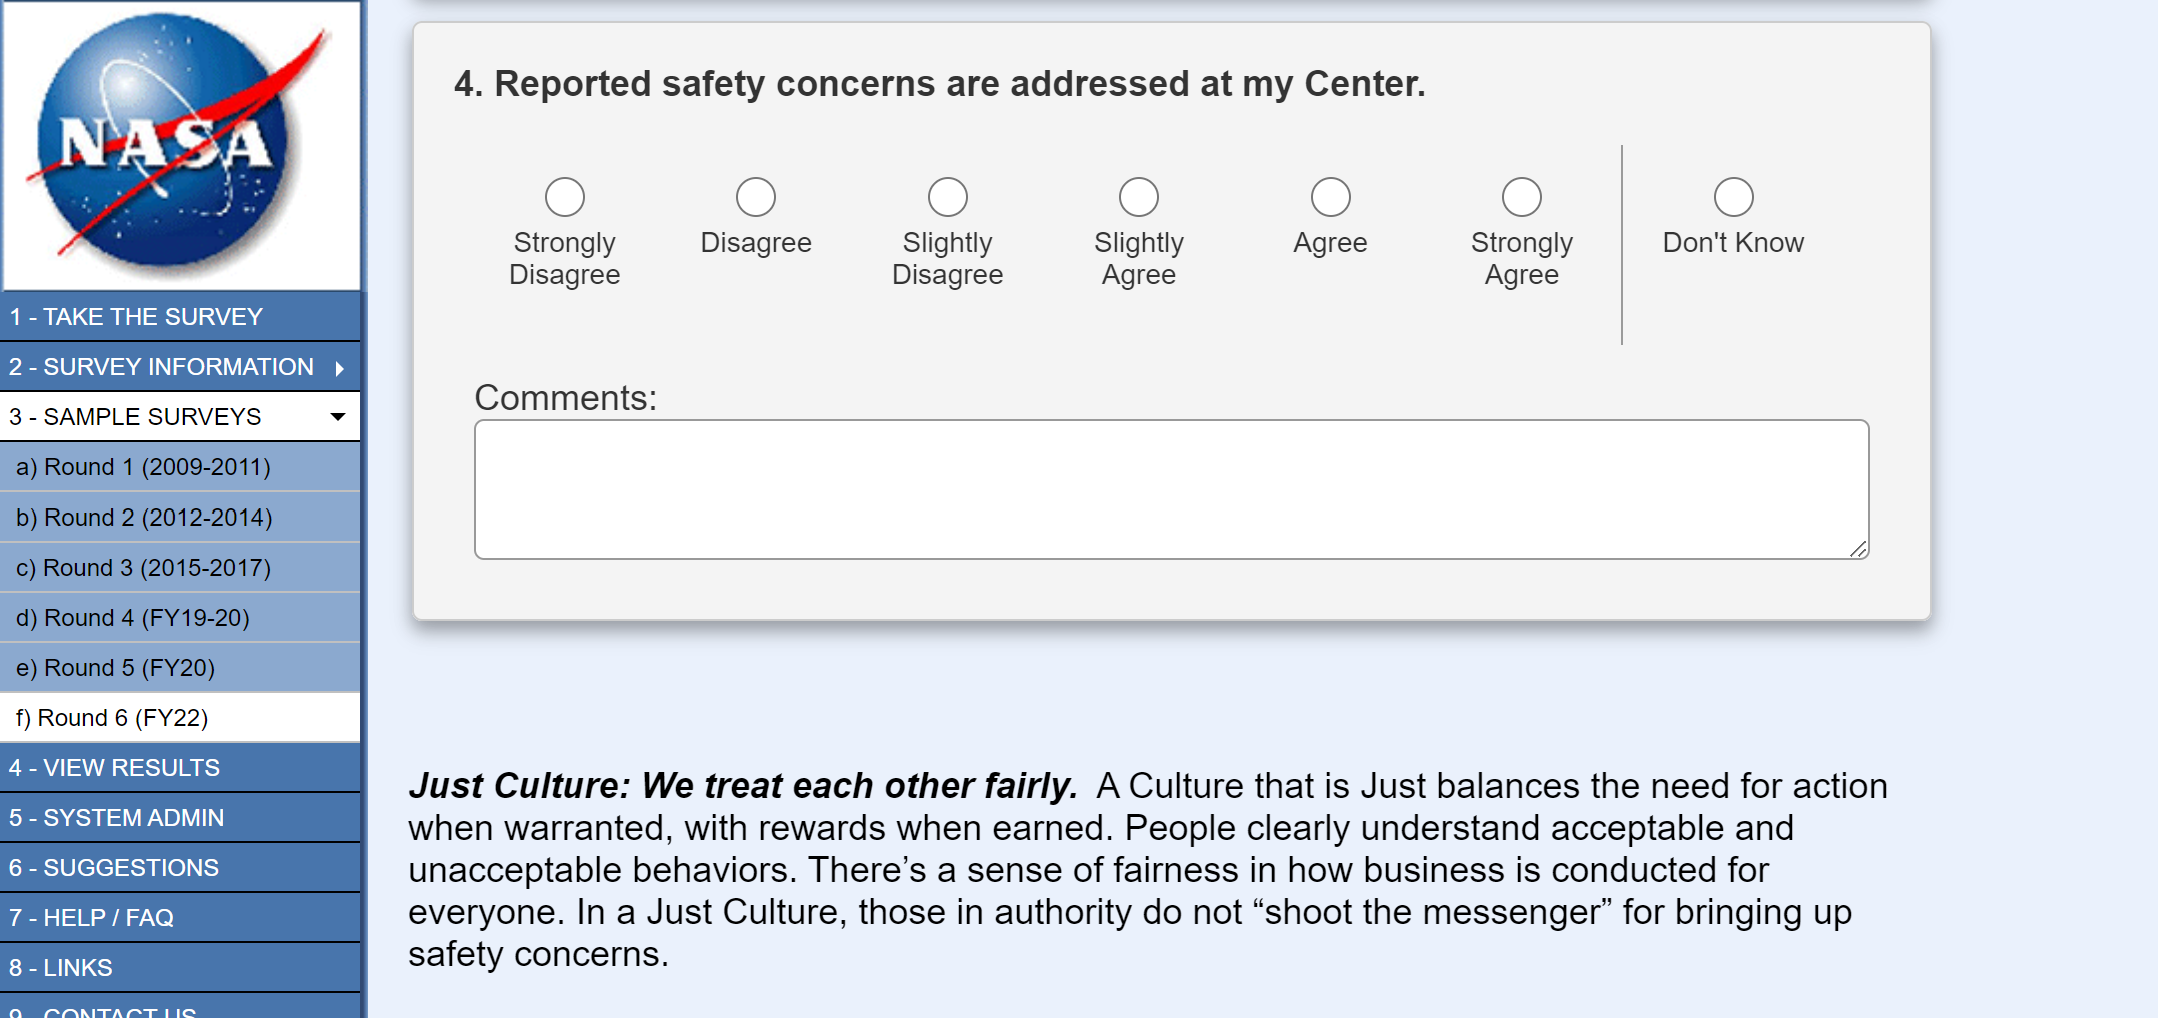Grab the Comments box resize handle
This screenshot has height=1018, width=2158.
coord(1858,549)
